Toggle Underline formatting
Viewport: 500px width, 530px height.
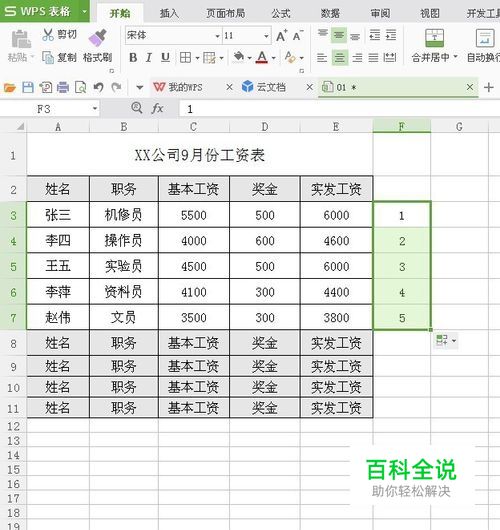click(x=165, y=58)
